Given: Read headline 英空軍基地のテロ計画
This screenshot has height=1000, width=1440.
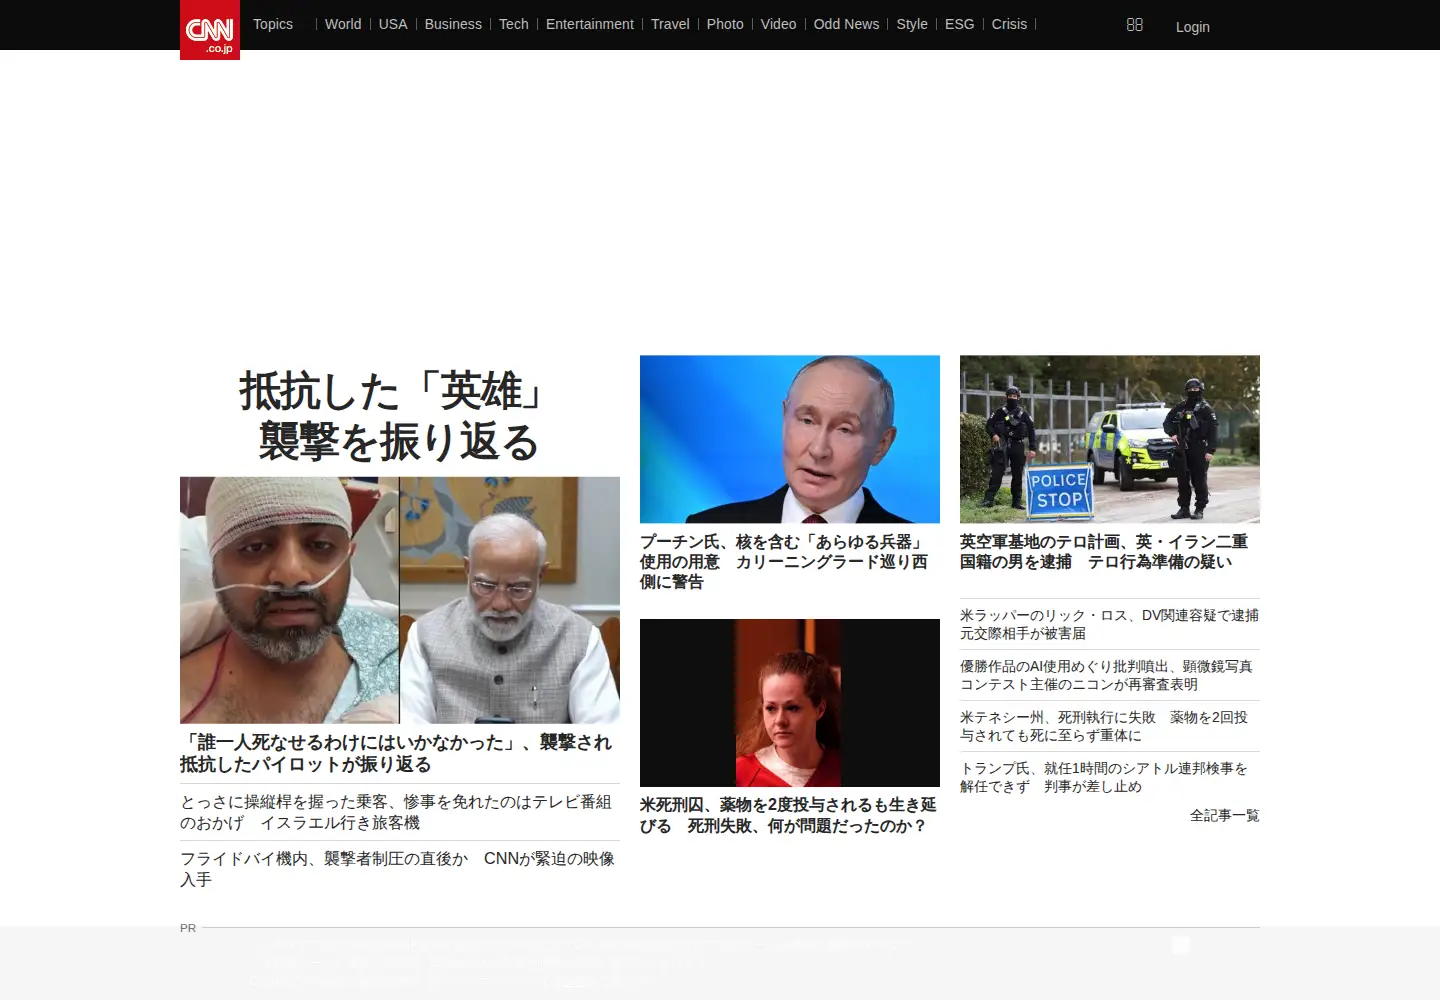Looking at the screenshot, I should click(1104, 552).
